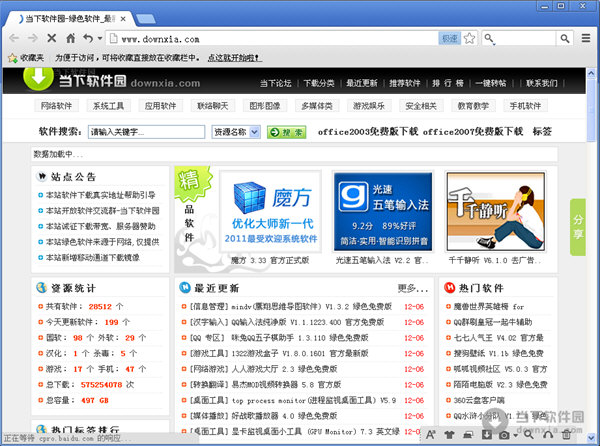Select the 图形图像 category button

pos(264,106)
